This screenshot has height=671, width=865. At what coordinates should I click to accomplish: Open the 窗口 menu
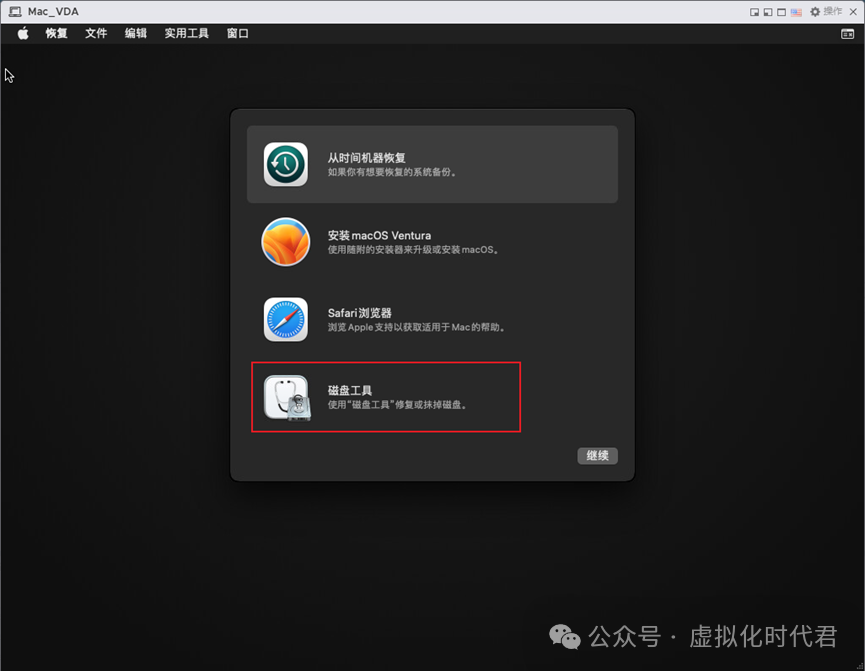(238, 34)
